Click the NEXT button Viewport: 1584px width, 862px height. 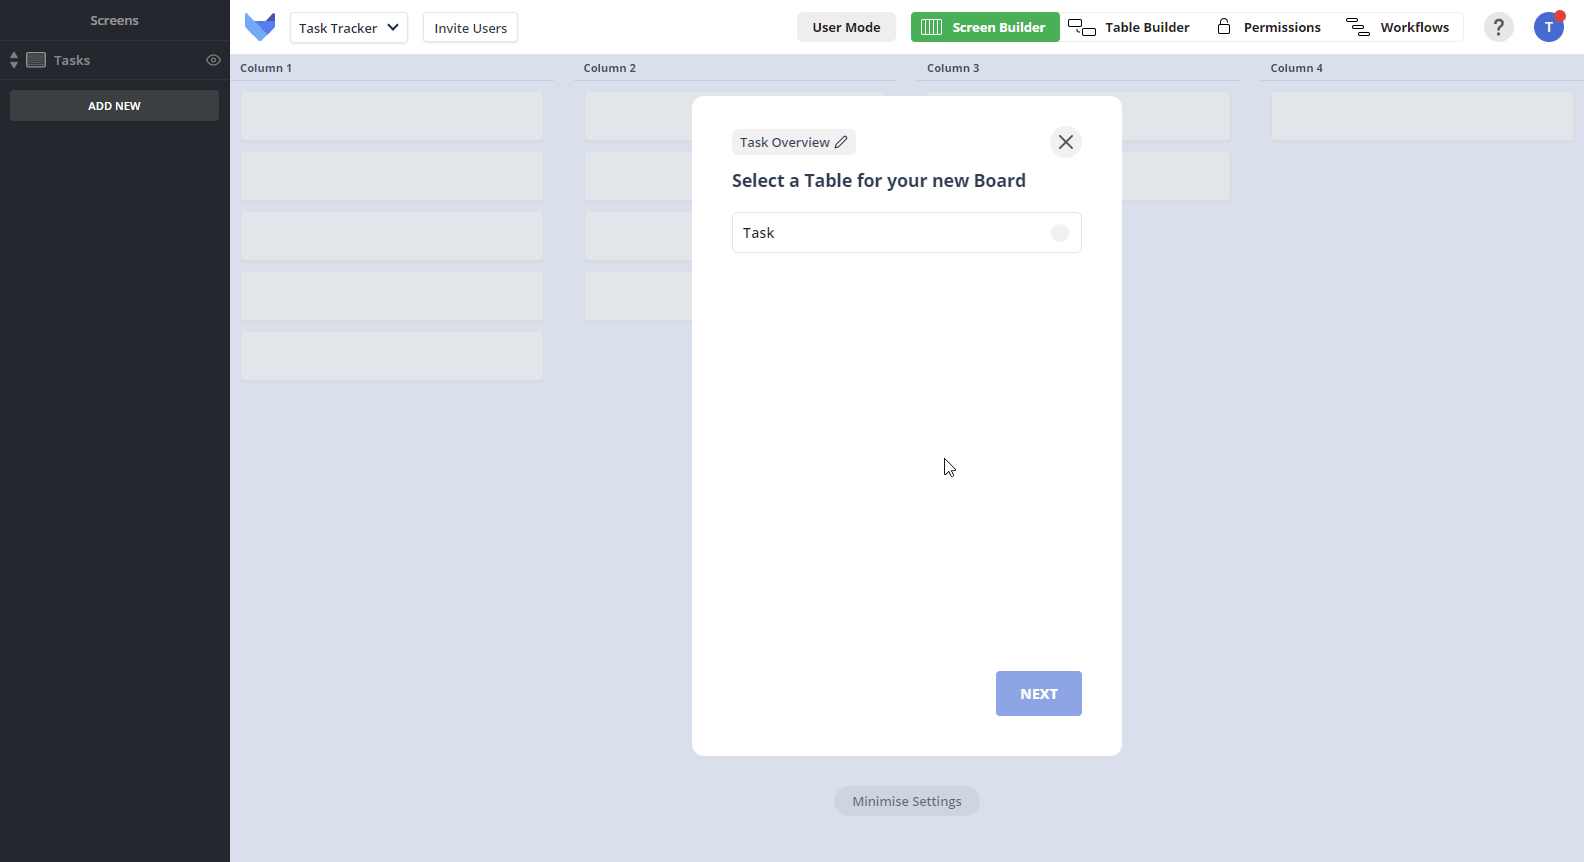coord(1039,694)
